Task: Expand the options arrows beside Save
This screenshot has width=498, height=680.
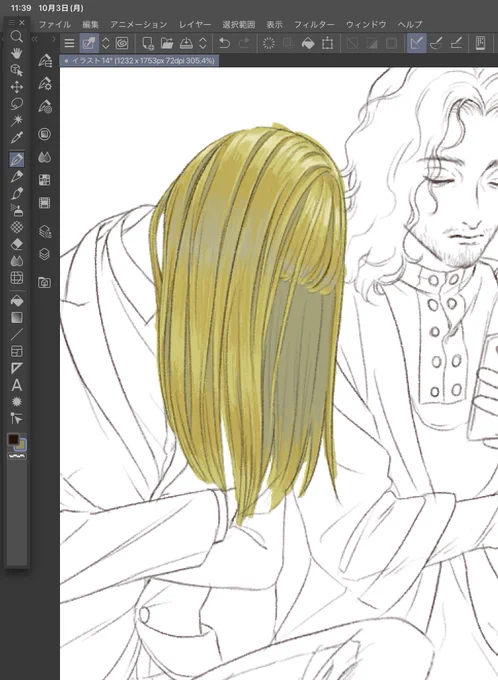Action: [203, 43]
